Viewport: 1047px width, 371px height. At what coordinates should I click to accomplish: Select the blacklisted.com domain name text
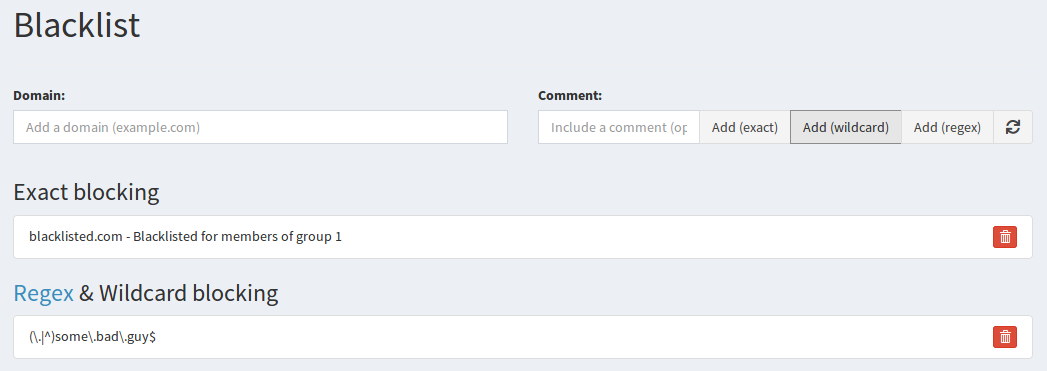(75, 236)
